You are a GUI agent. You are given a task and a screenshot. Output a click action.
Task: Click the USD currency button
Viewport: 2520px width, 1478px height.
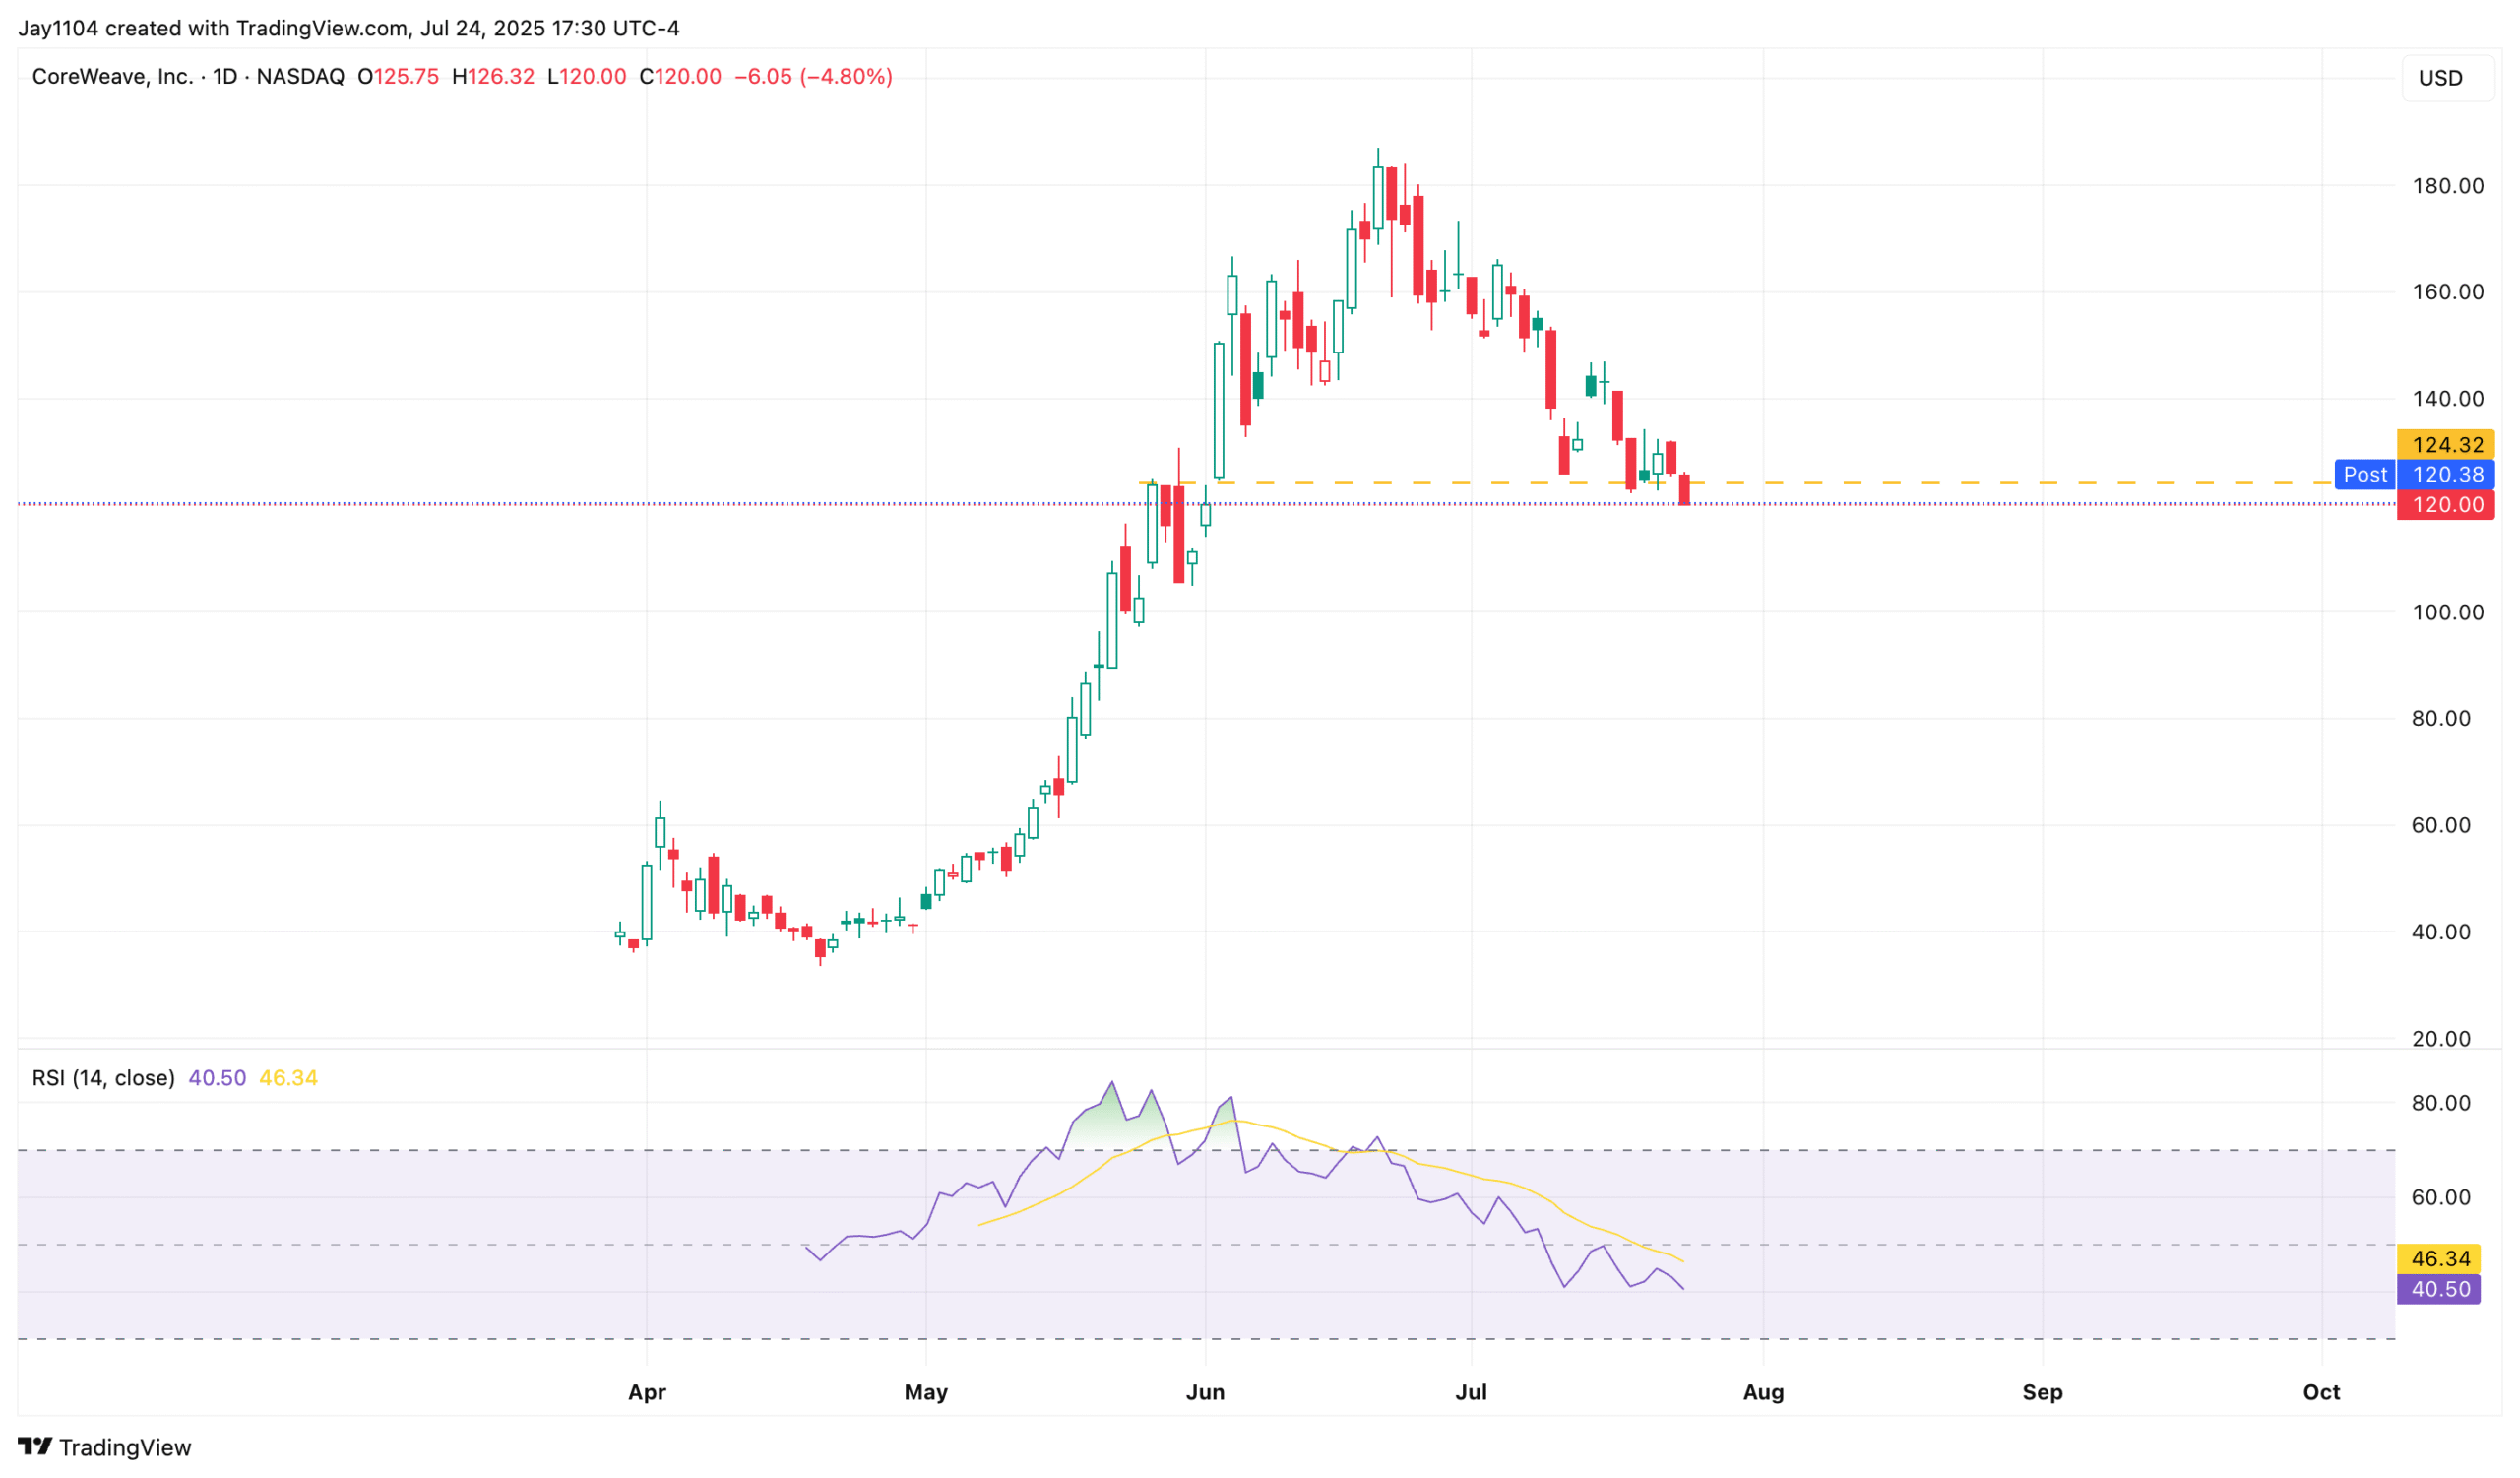click(x=2447, y=78)
